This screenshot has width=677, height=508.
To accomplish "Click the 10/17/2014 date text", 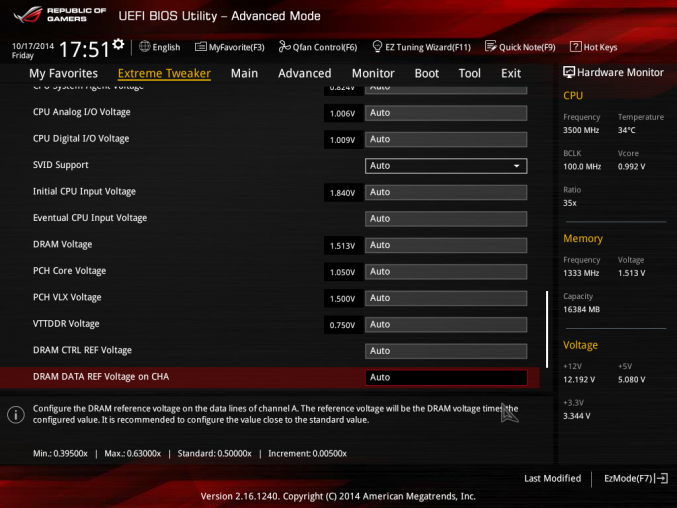I will [33, 46].
